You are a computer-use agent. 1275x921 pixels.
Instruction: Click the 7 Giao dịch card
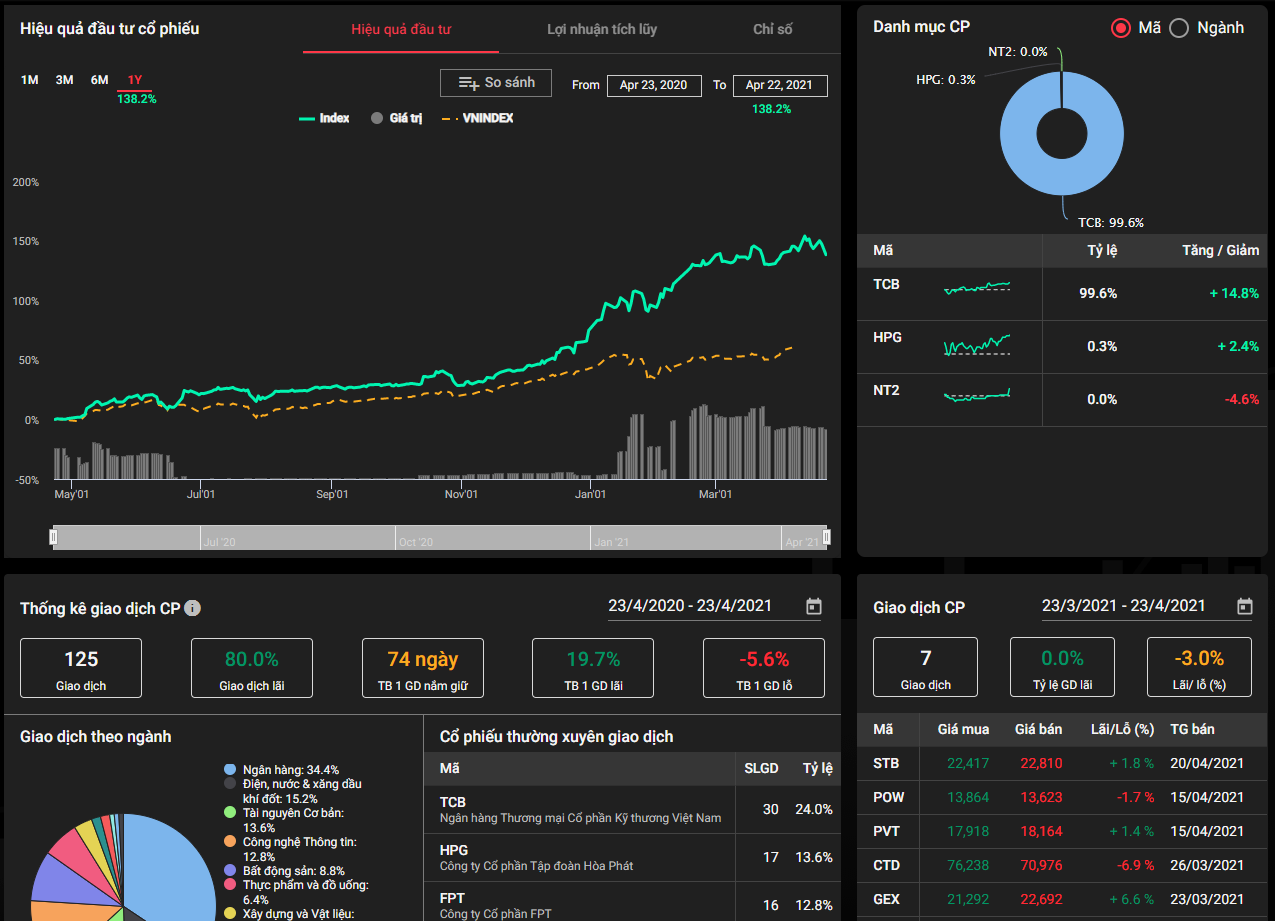tap(925, 668)
